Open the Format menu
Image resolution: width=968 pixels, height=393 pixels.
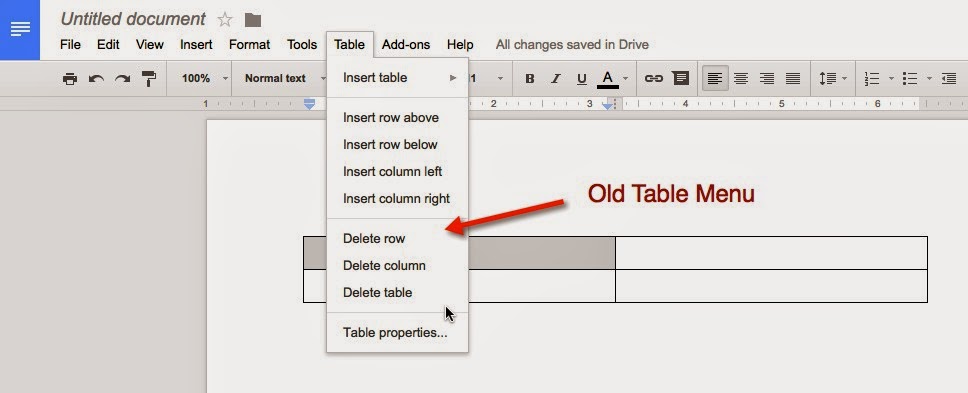click(249, 44)
